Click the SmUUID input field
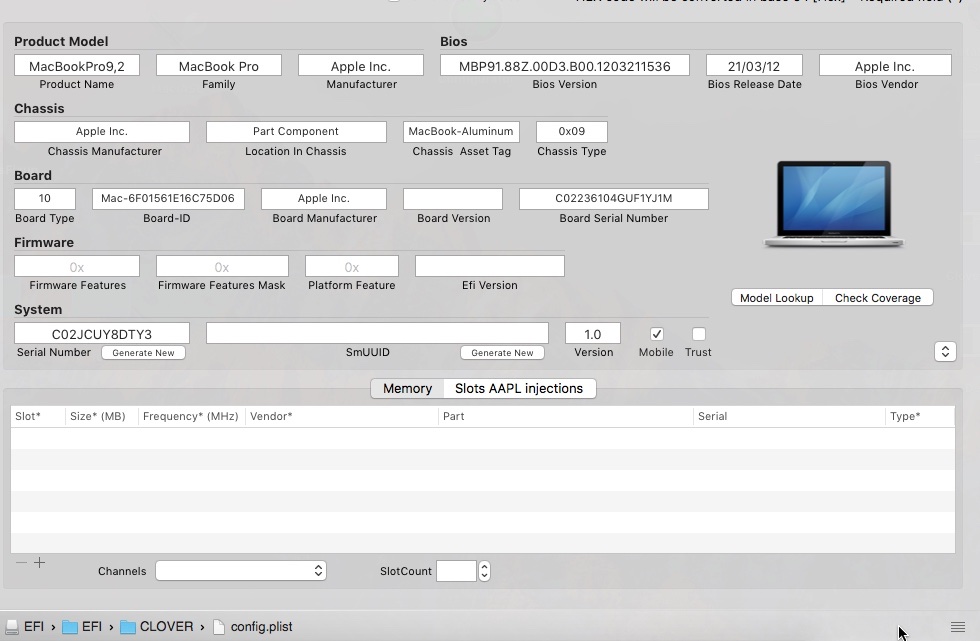This screenshot has height=641, width=980. pyautogui.click(x=378, y=333)
